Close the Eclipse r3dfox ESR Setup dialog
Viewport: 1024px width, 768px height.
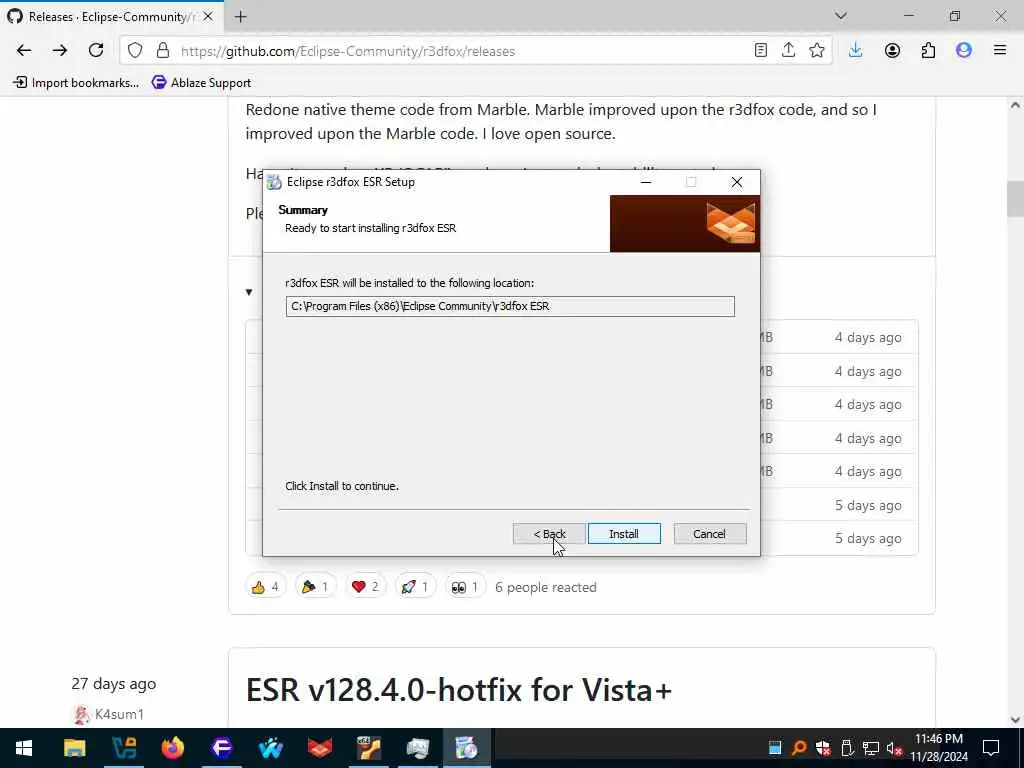pyautogui.click(x=737, y=182)
